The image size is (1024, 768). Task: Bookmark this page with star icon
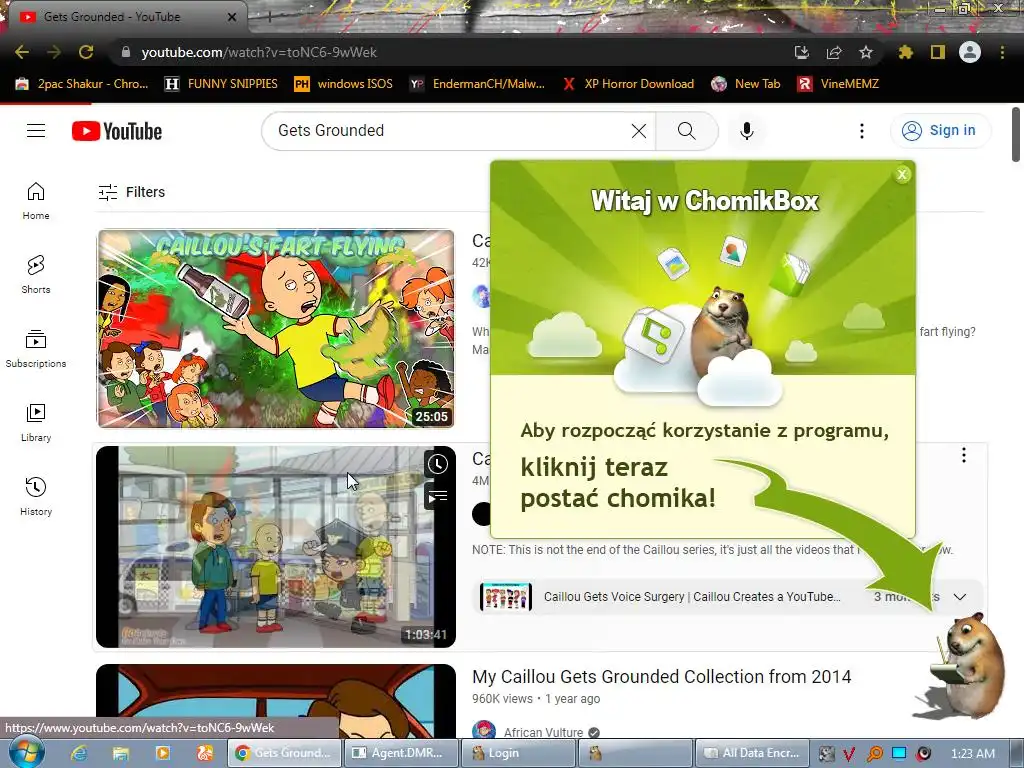tap(866, 52)
